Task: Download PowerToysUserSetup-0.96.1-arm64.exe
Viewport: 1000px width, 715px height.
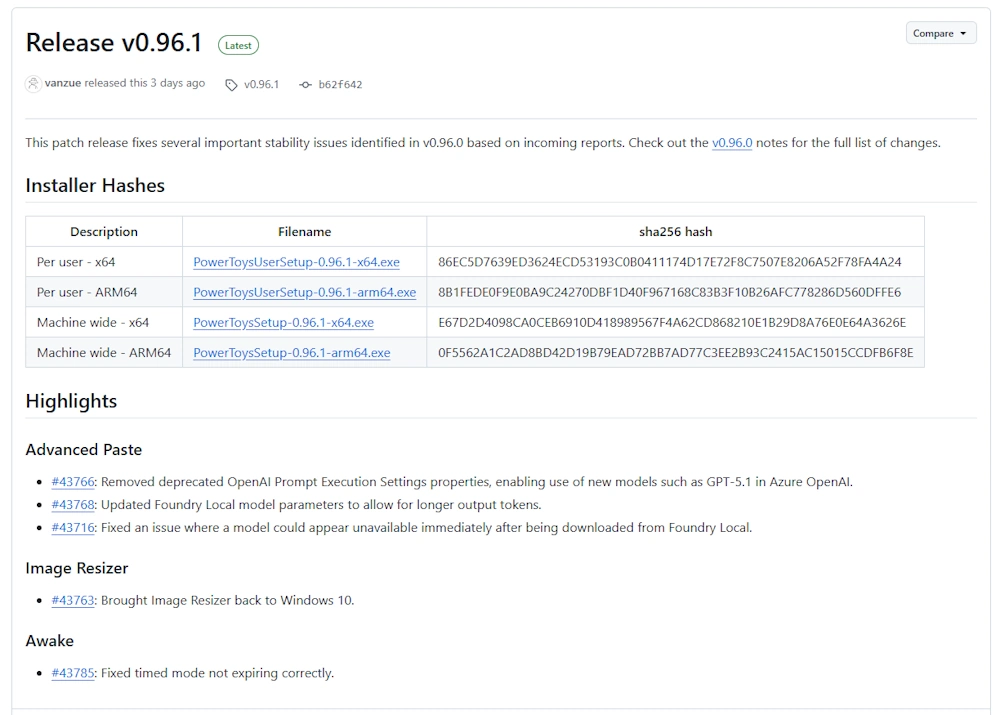Action: click(x=304, y=292)
